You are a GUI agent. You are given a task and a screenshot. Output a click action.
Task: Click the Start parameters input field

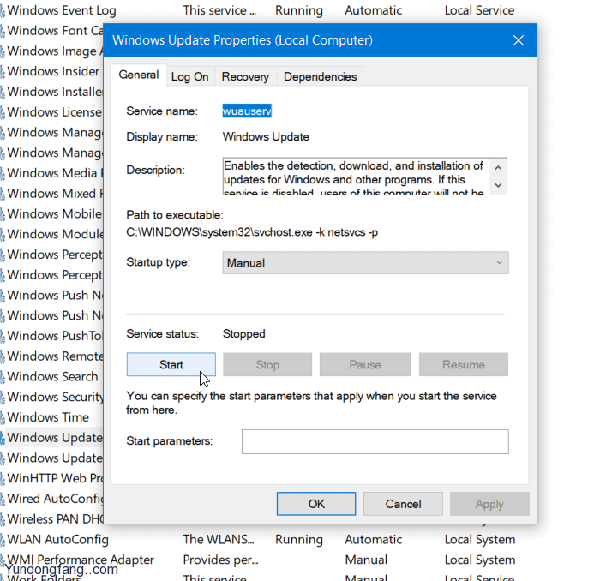pos(375,441)
